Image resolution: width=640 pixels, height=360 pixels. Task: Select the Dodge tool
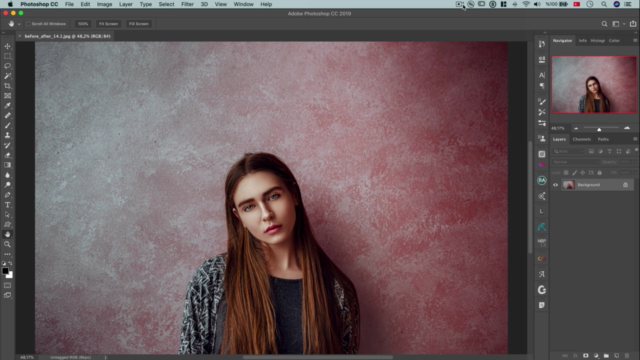(x=7, y=185)
